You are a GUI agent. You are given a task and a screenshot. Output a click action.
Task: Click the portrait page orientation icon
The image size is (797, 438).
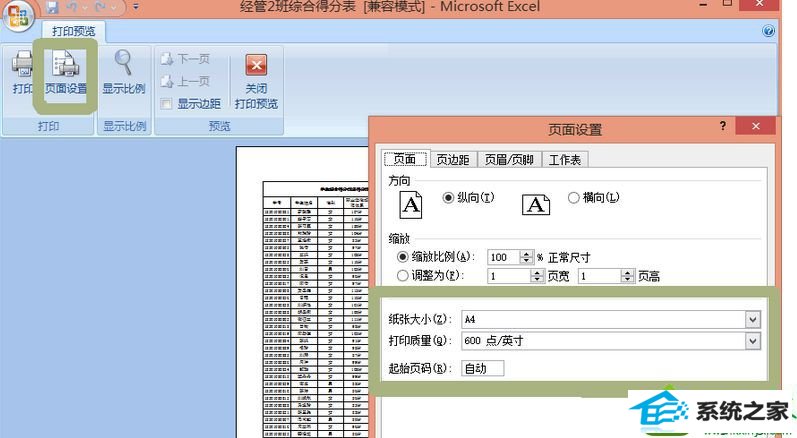(x=411, y=205)
